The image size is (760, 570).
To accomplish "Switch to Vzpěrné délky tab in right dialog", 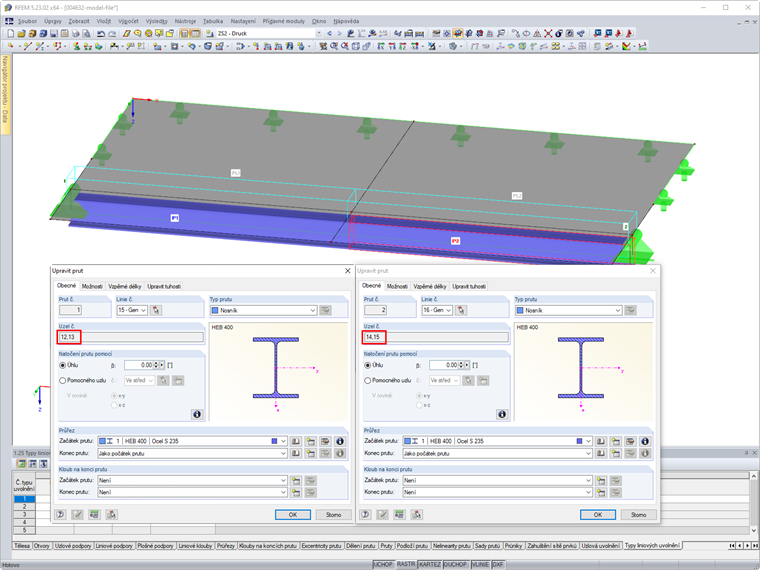I will 430,286.
